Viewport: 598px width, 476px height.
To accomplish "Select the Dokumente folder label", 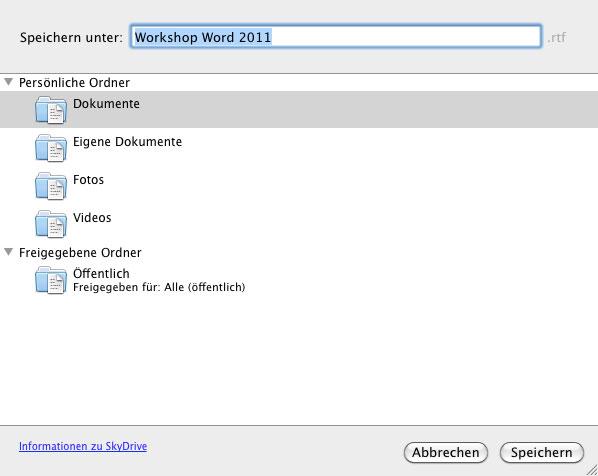I will click(106, 104).
